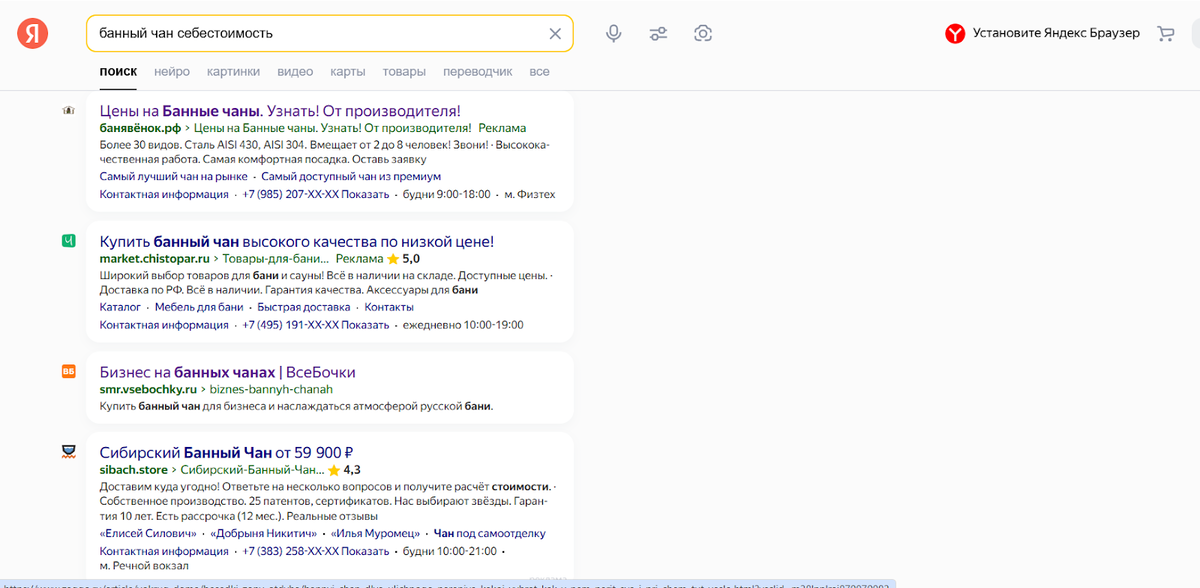This screenshot has height=588, width=1200.
Task: Open the Контакты sitelink
Action: pos(389,307)
